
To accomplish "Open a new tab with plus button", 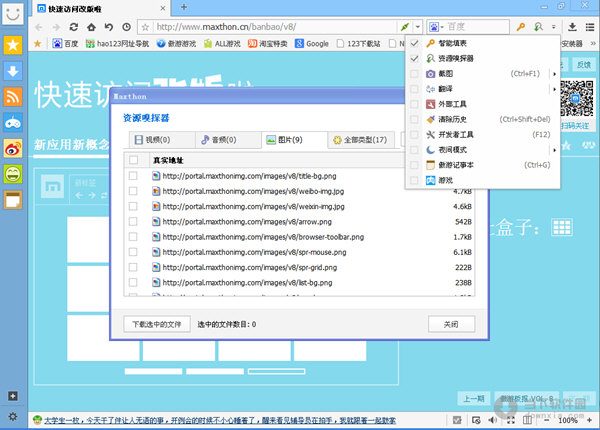I will click(x=184, y=7).
